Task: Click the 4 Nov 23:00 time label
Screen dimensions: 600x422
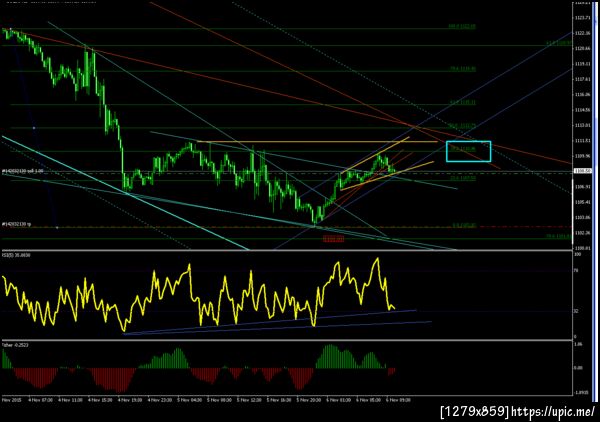Action: (x=160, y=400)
